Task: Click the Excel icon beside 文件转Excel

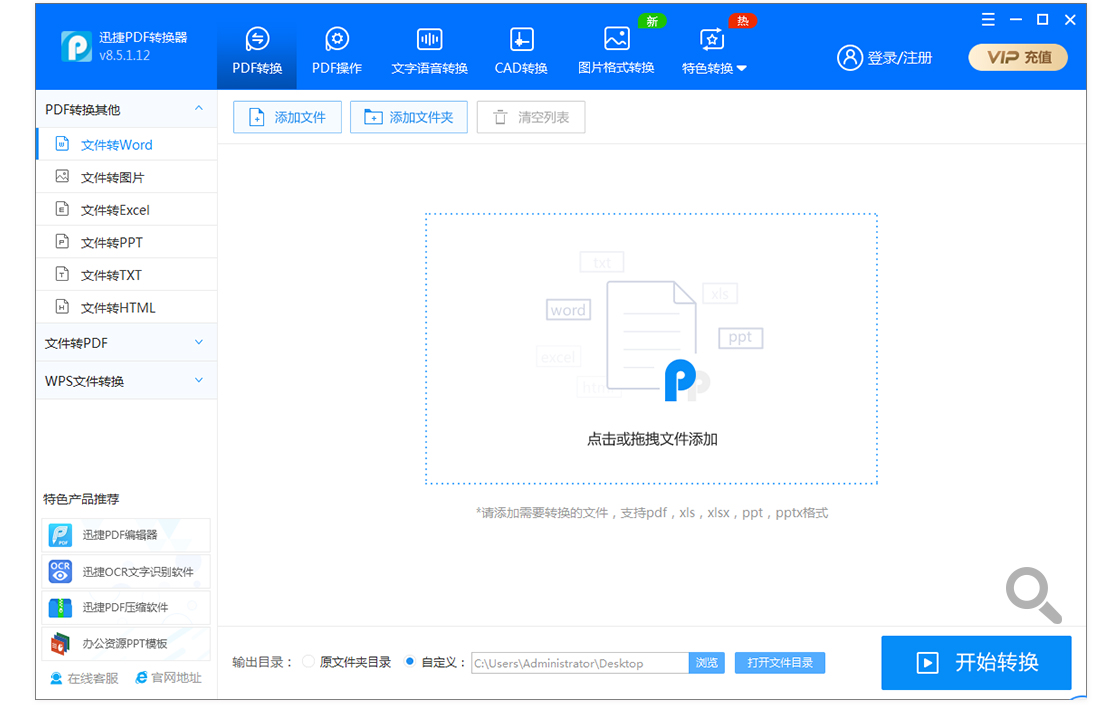Action: [62, 208]
